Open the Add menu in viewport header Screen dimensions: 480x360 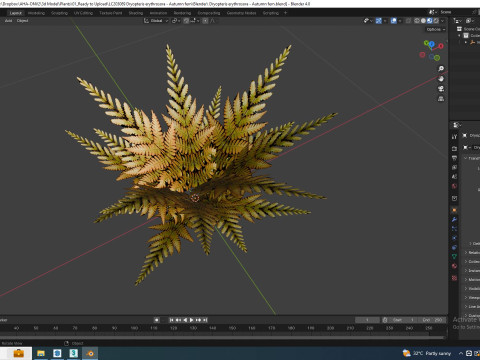[x=8, y=21]
